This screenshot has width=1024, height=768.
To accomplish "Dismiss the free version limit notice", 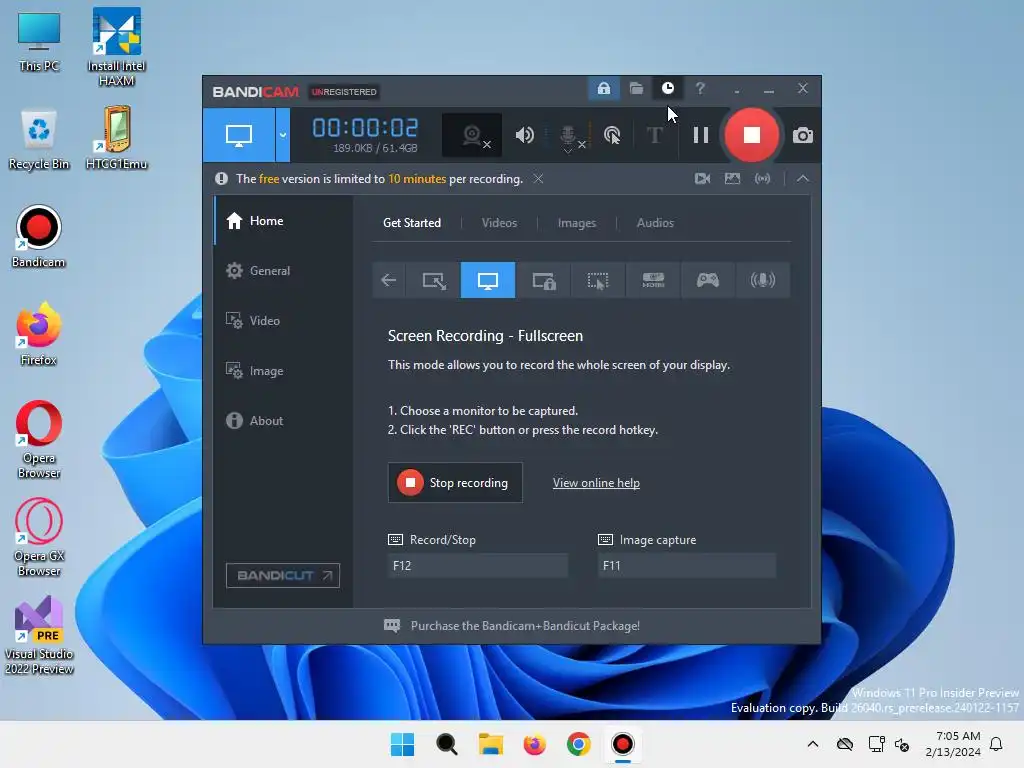I will pos(538,178).
